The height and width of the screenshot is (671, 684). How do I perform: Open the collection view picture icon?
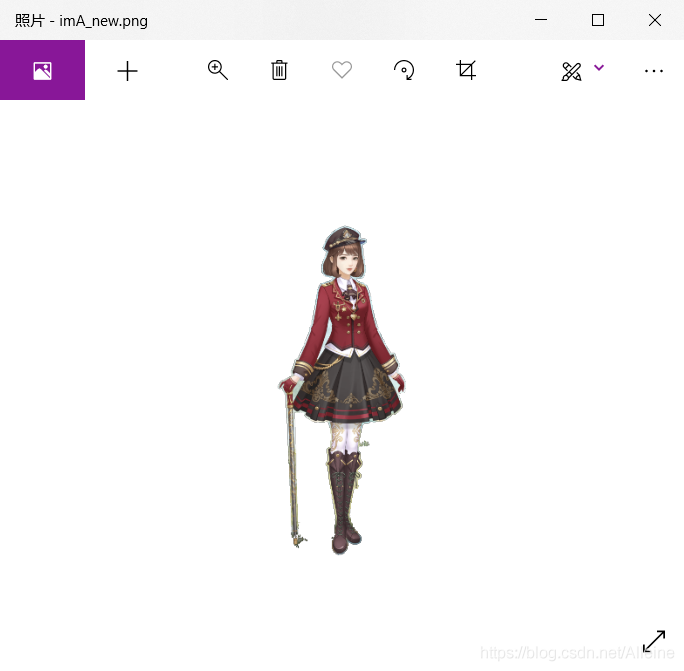[42, 70]
